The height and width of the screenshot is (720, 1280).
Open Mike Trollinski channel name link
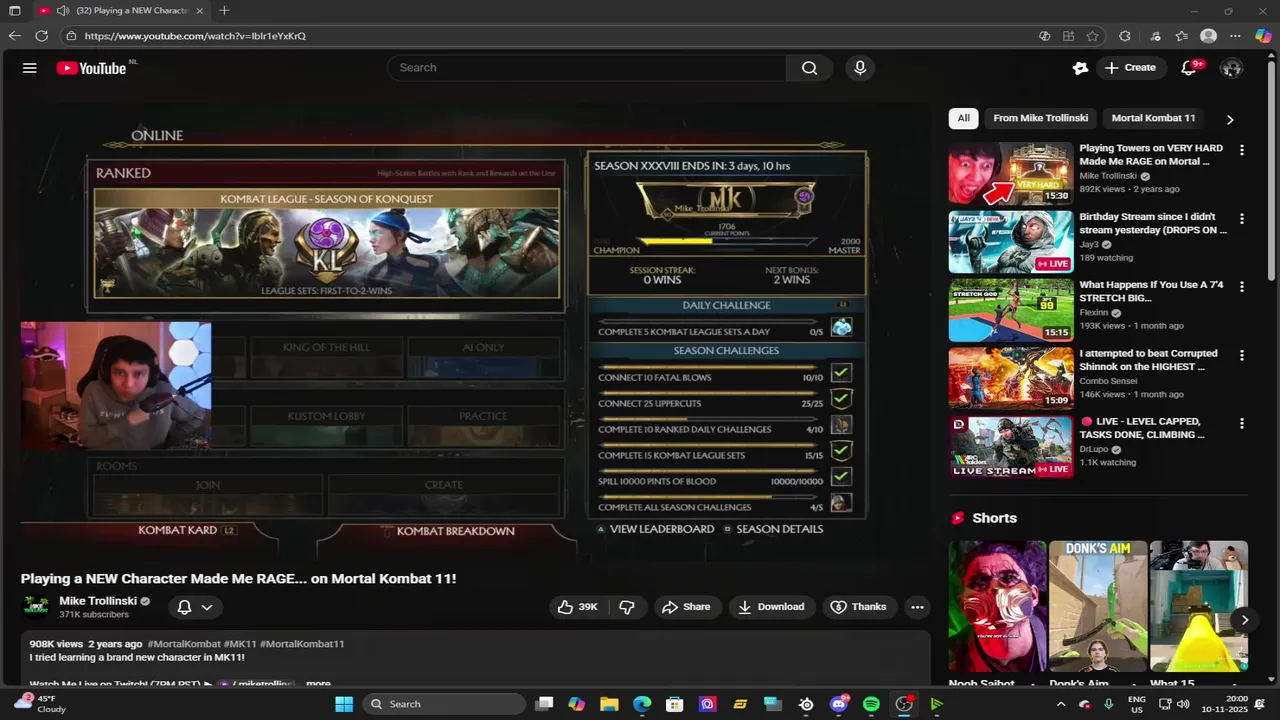pos(98,601)
